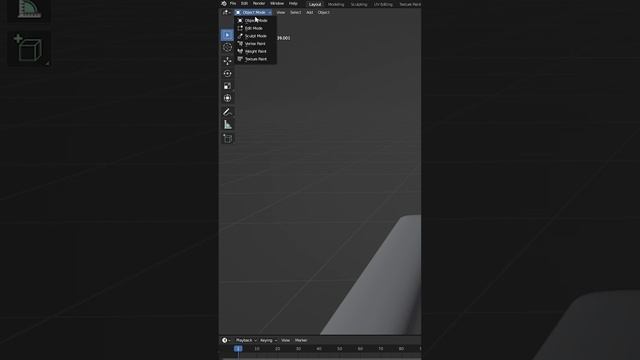The width and height of the screenshot is (640, 360).
Task: Click the enlarged Measure icon overlay
Action: (29, 10)
